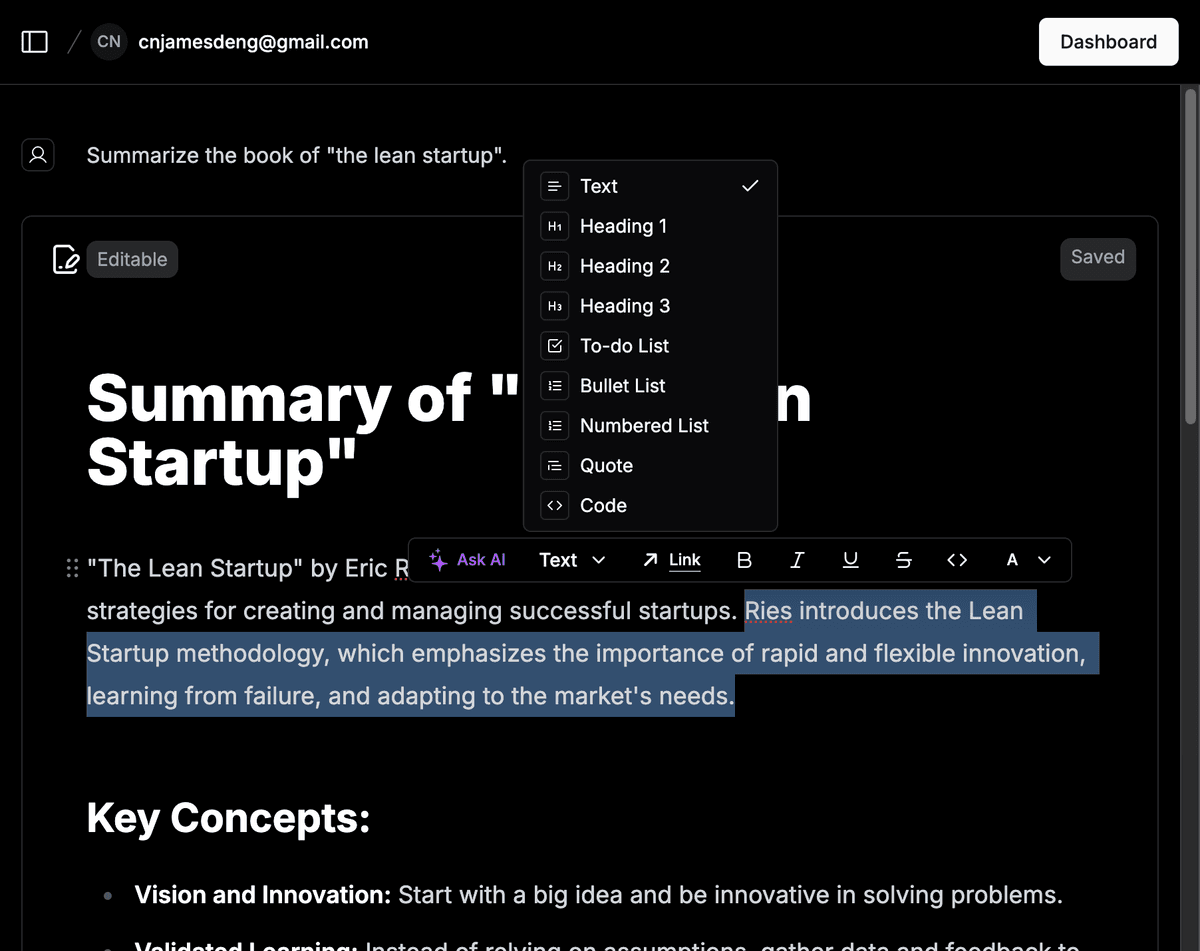Choose To-do List block type
This screenshot has width=1200, height=951.
tap(624, 346)
